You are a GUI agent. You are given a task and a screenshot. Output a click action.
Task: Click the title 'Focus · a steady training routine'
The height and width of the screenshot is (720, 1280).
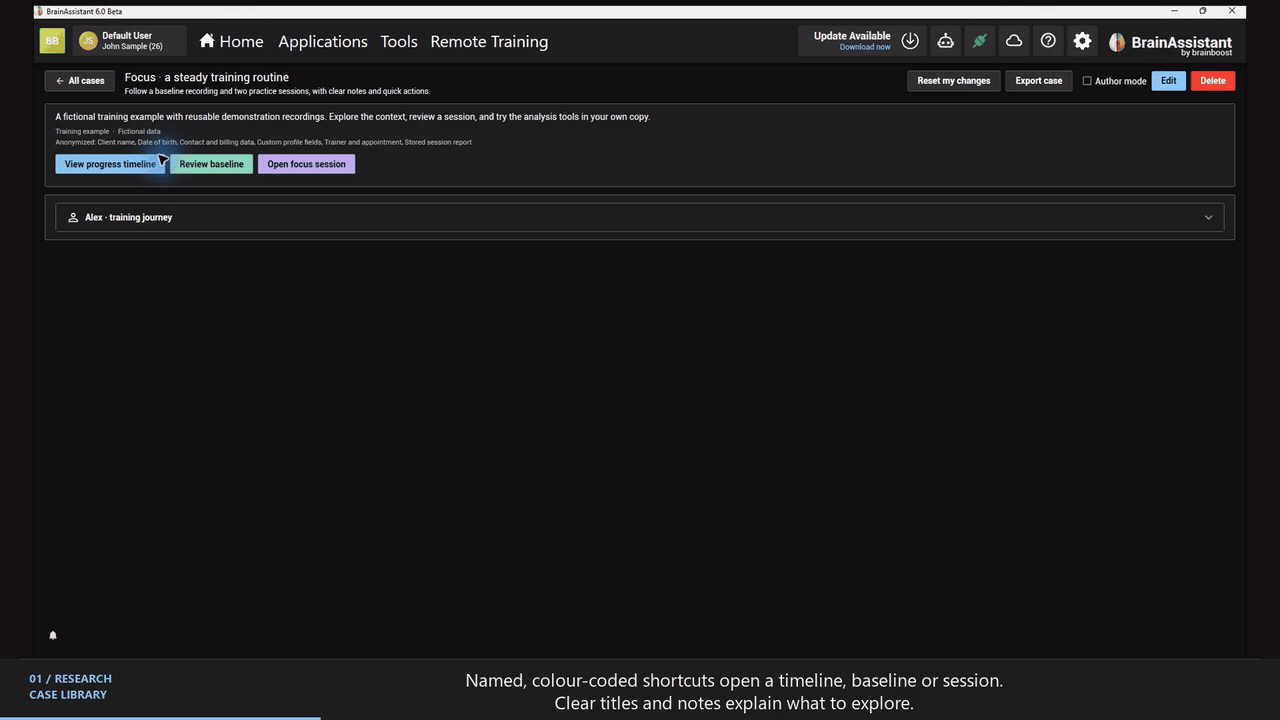coord(207,77)
